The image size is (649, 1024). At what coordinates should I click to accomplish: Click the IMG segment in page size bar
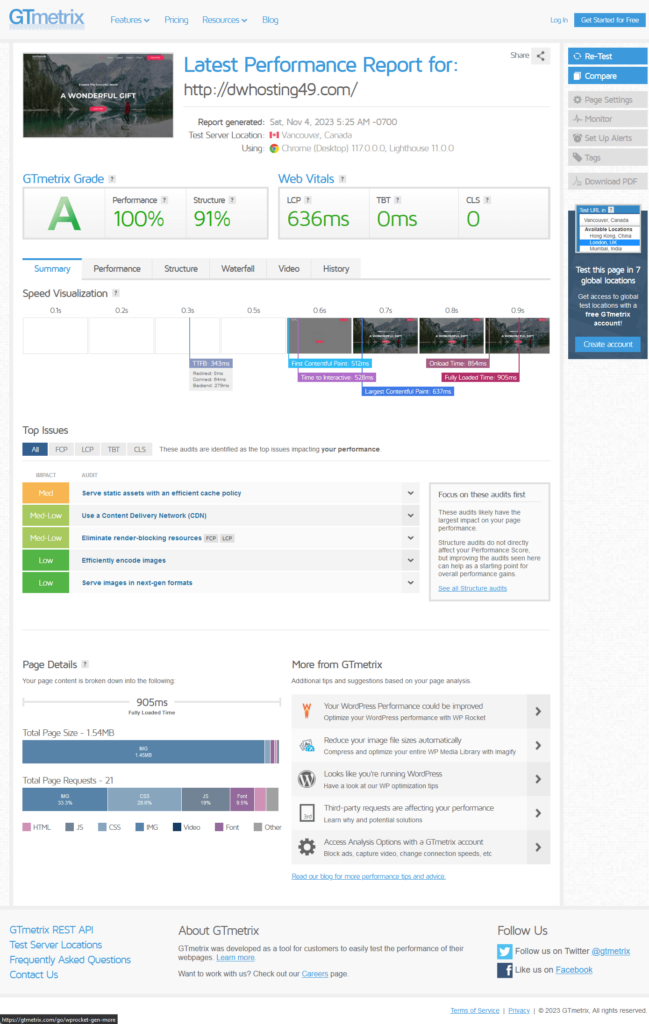coord(143,752)
